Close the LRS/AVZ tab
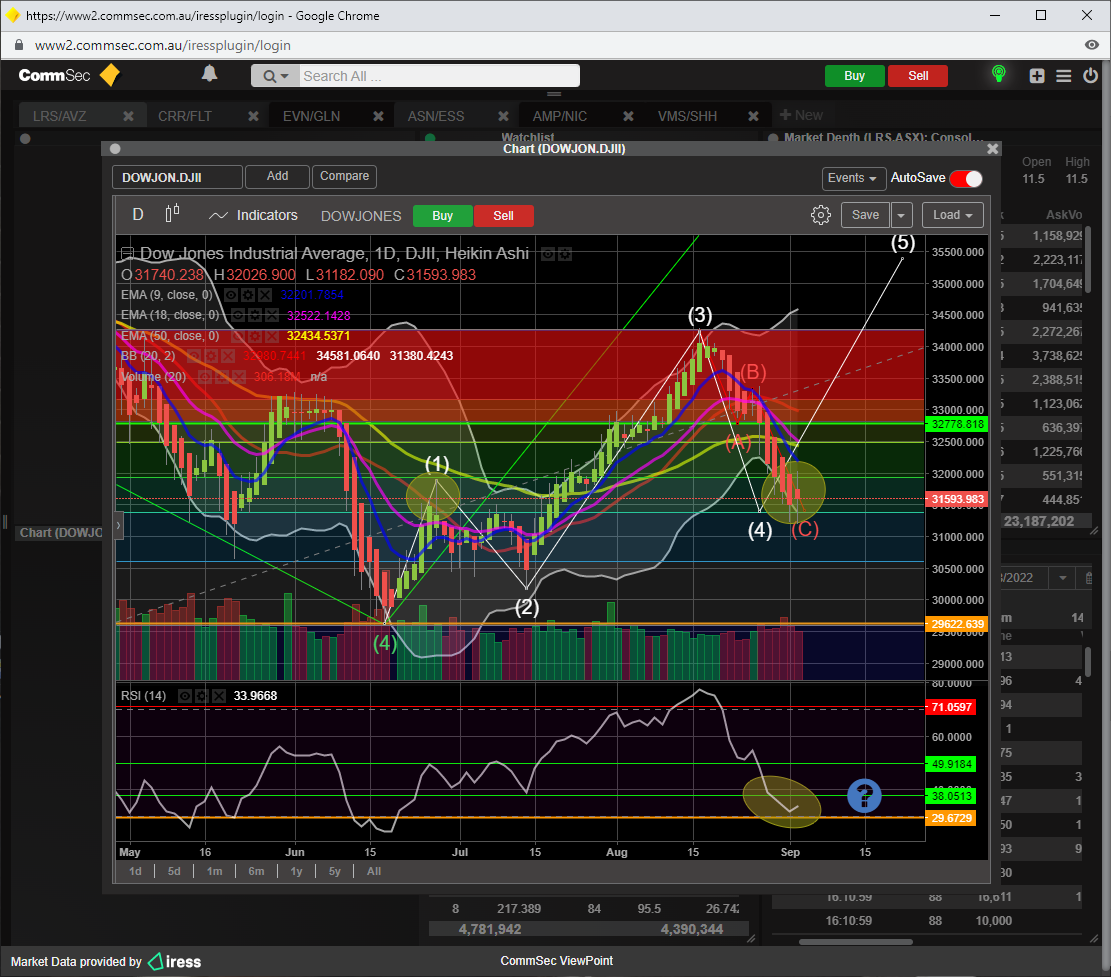Image resolution: width=1111 pixels, height=977 pixels. click(x=128, y=115)
